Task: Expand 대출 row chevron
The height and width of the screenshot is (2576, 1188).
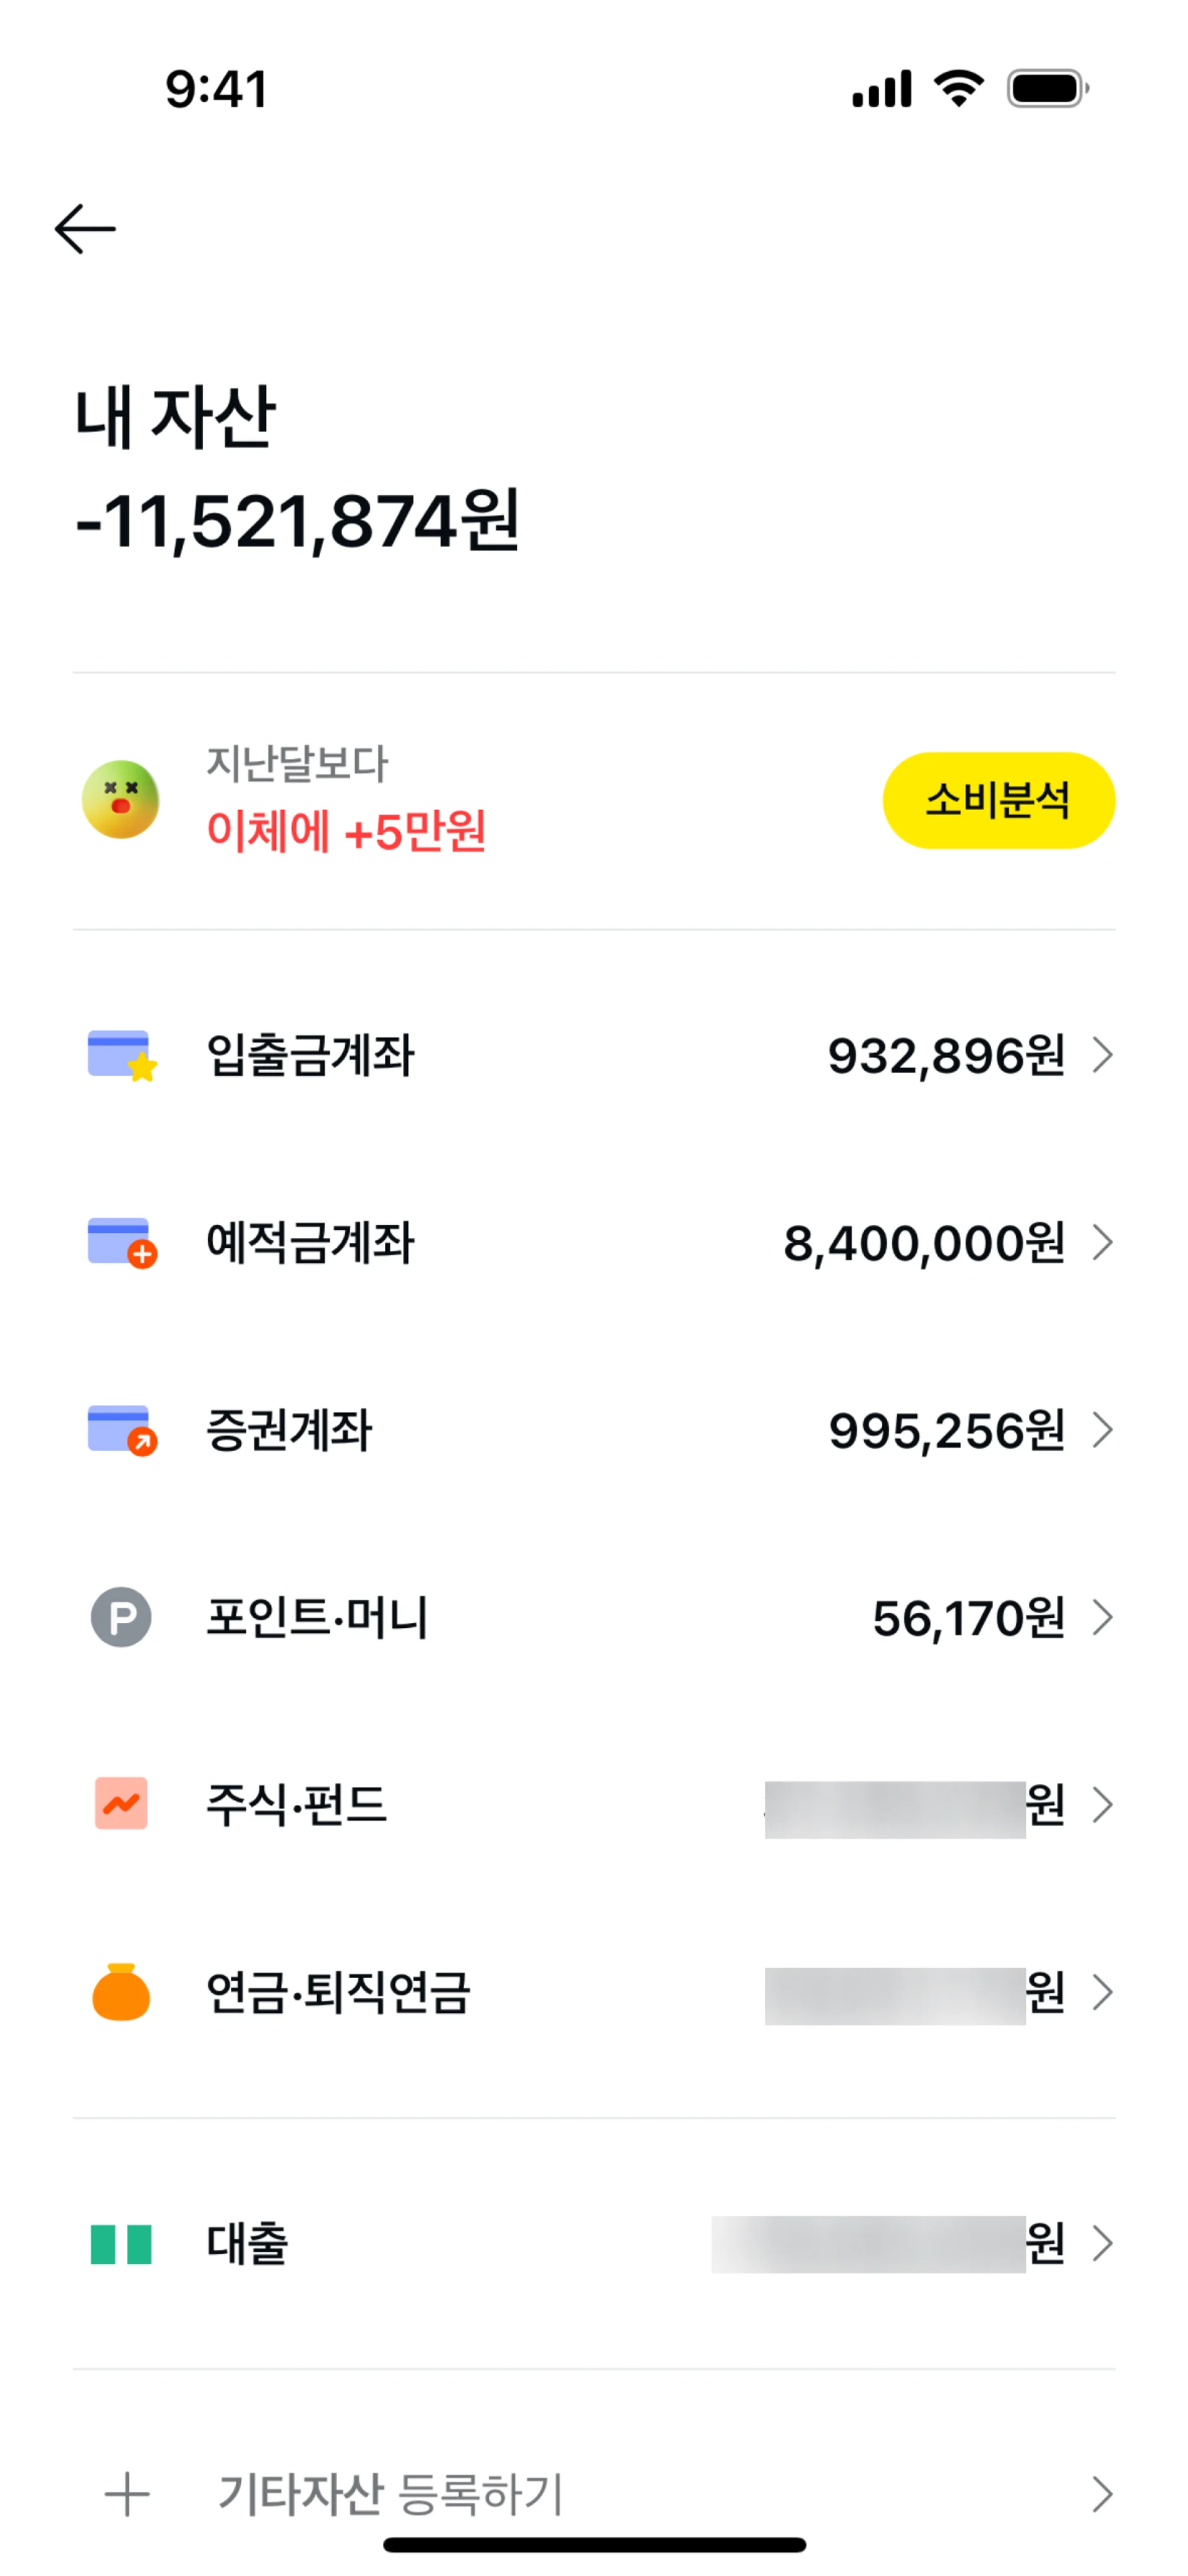Action: point(1102,2243)
